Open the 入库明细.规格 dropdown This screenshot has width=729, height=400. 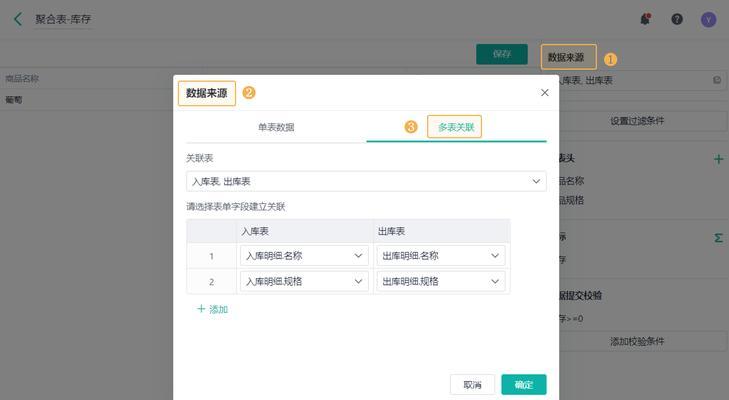tap(304, 281)
